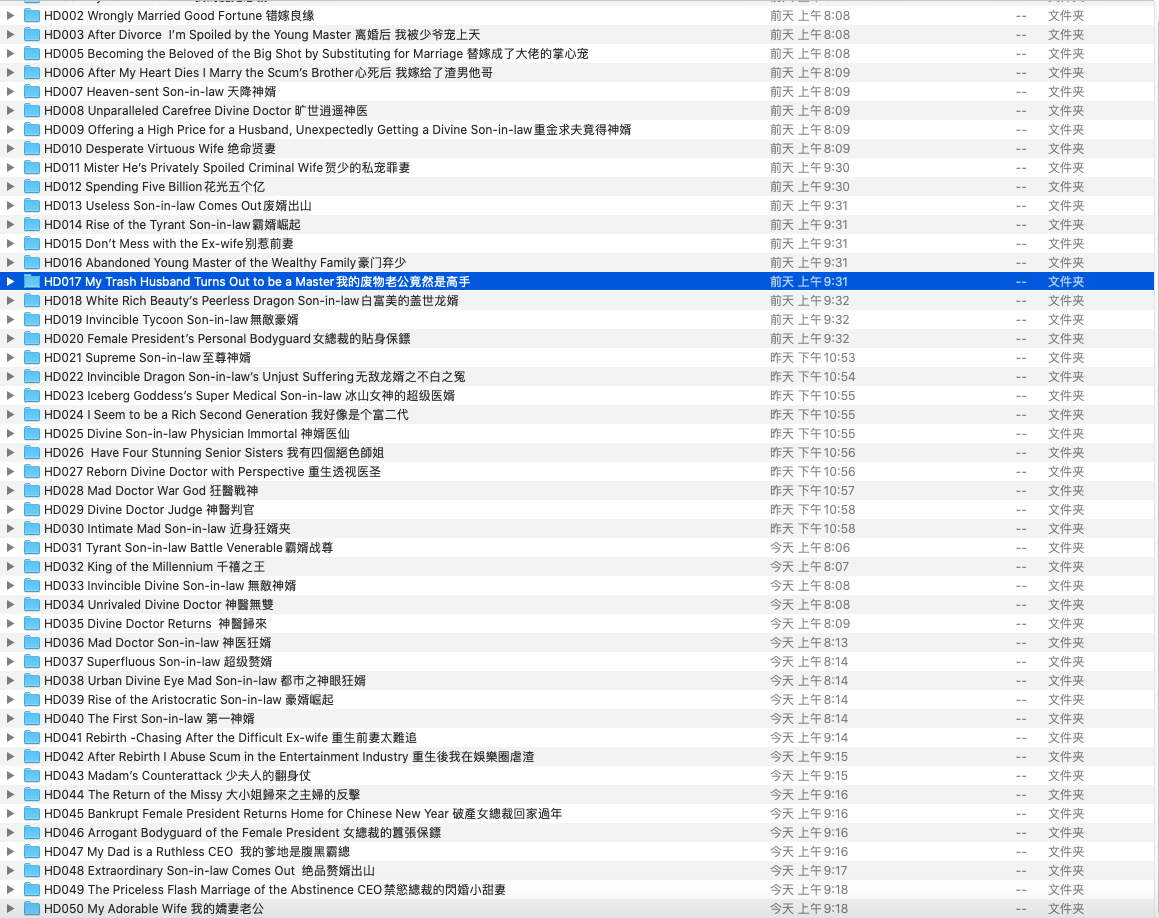Image resolution: width=1159 pixels, height=918 pixels.
Task: Click folder icon of HD050 My Adorable Wife
Action: click(x=32, y=909)
